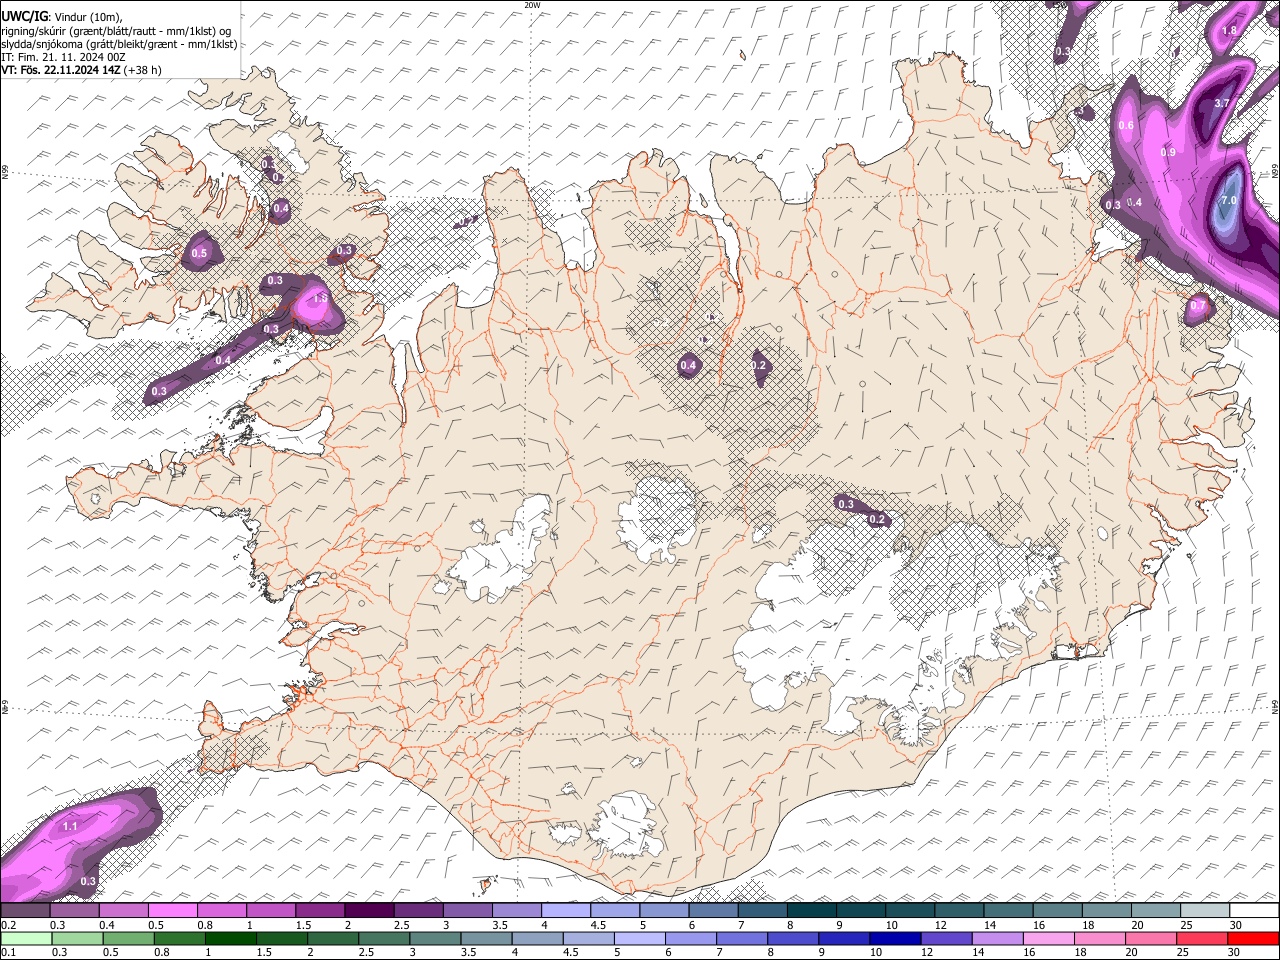Click the 0.1 label on the lower scale
Image resolution: width=1280 pixels, height=960 pixels.
(7, 952)
